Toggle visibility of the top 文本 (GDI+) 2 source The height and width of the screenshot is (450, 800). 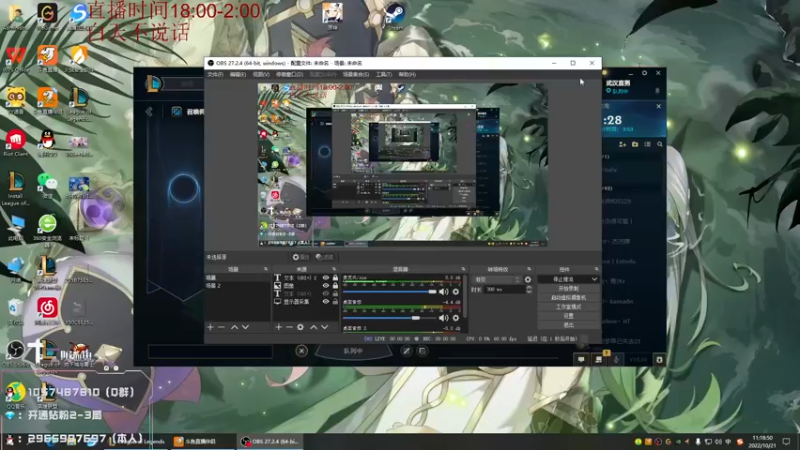pos(326,278)
